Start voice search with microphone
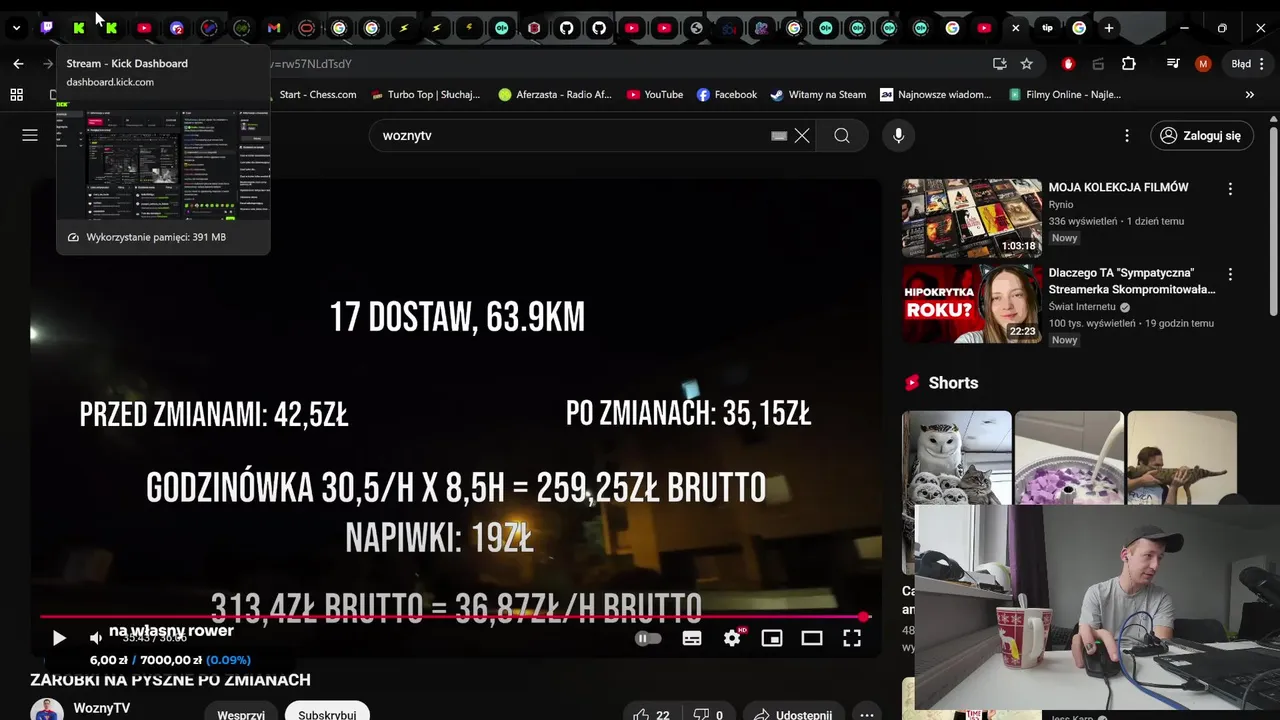Viewport: 1280px width, 720px height. [898, 135]
